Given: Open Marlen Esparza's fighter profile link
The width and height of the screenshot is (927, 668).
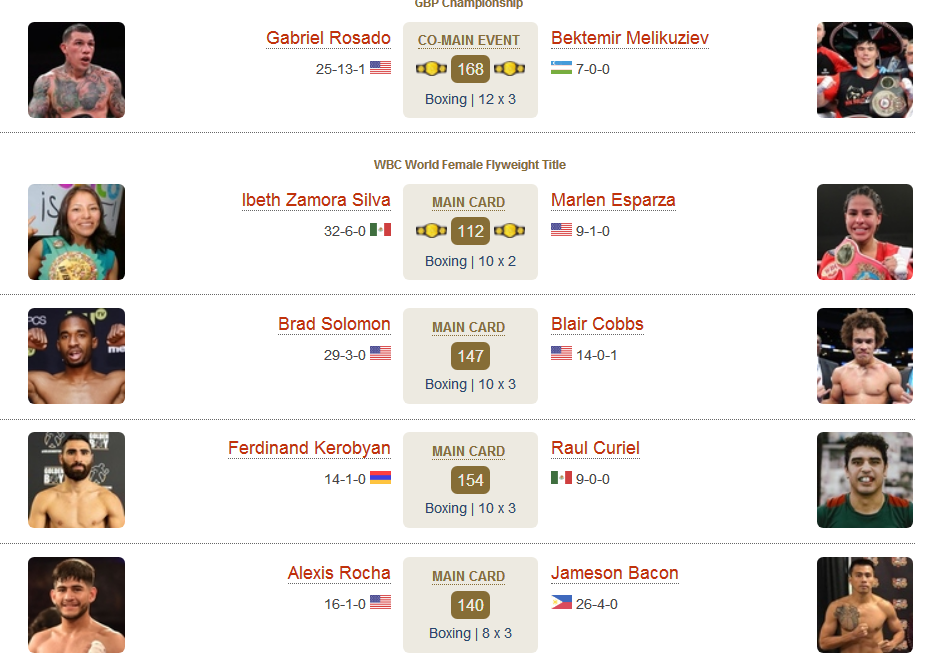Looking at the screenshot, I should coord(613,200).
